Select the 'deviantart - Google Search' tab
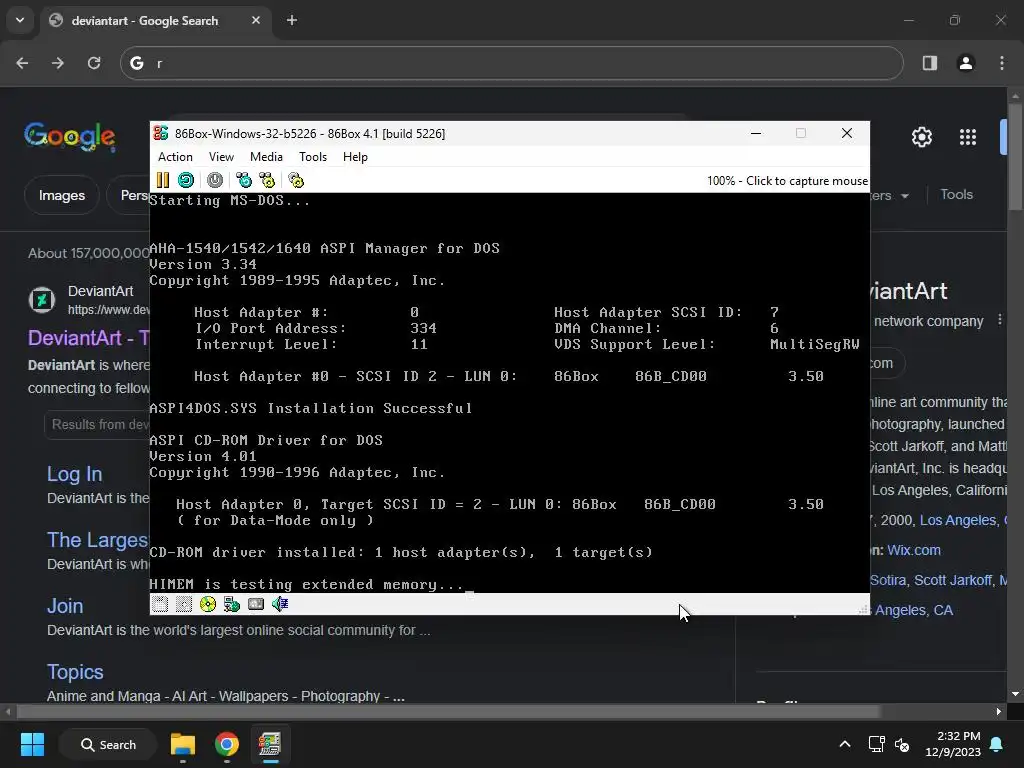This screenshot has height=768, width=1024. click(x=144, y=21)
